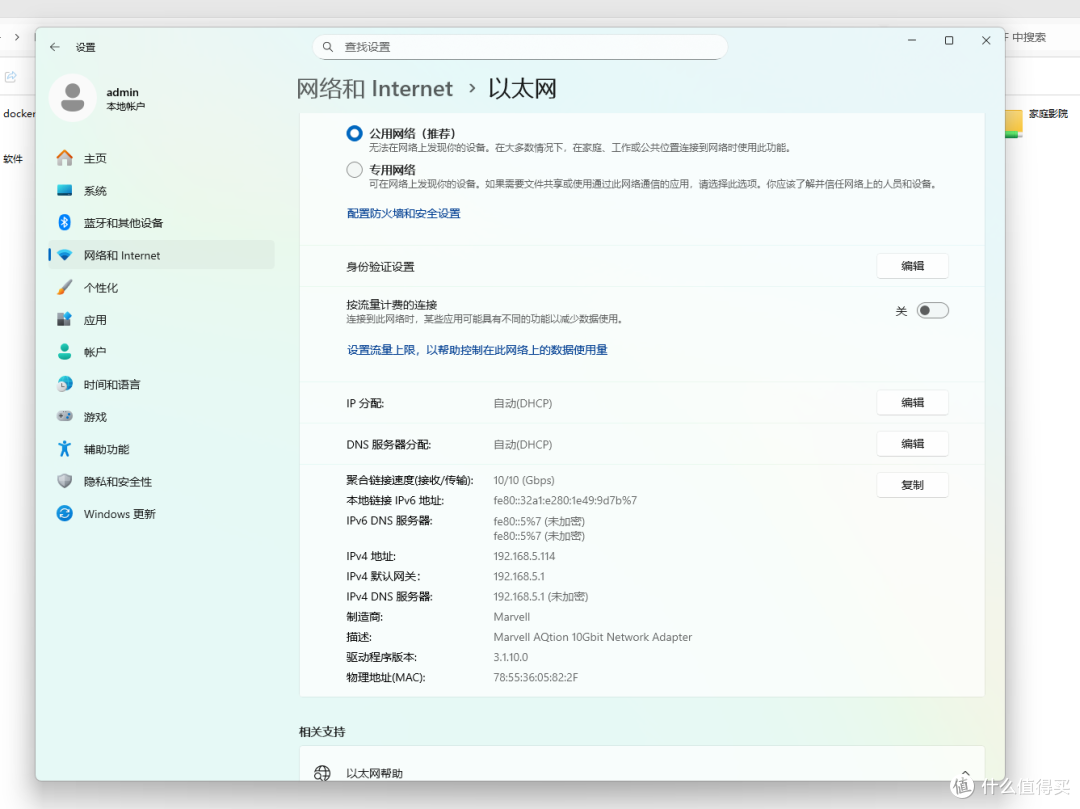This screenshot has height=809, width=1080.
Task: Select 专用网络 radio button
Action: pos(354,169)
